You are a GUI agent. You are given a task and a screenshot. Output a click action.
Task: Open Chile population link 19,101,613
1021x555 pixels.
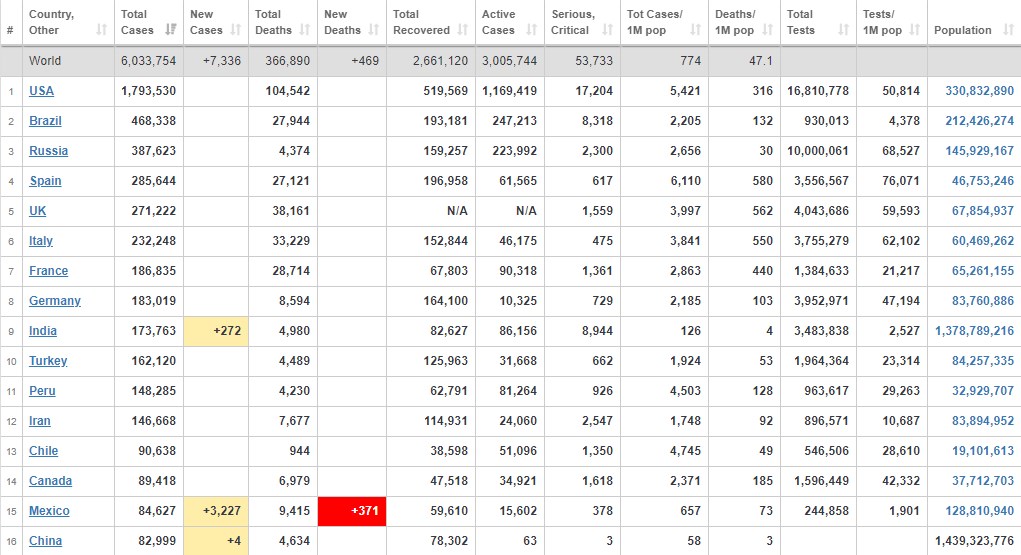pos(983,451)
